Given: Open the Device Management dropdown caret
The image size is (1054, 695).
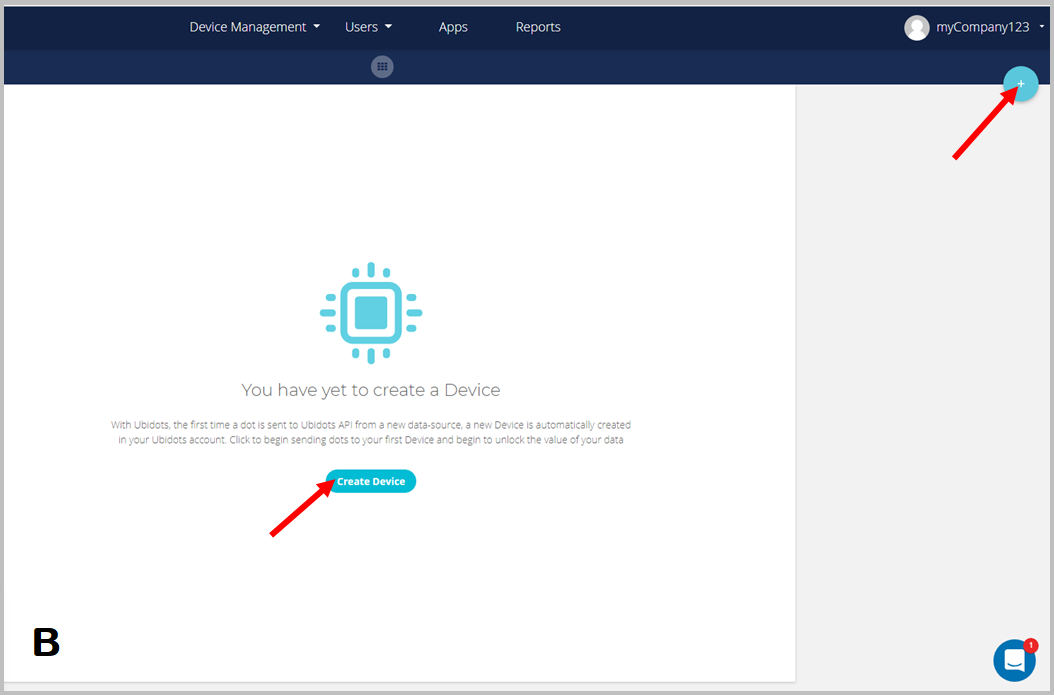Looking at the screenshot, I should 316,27.
